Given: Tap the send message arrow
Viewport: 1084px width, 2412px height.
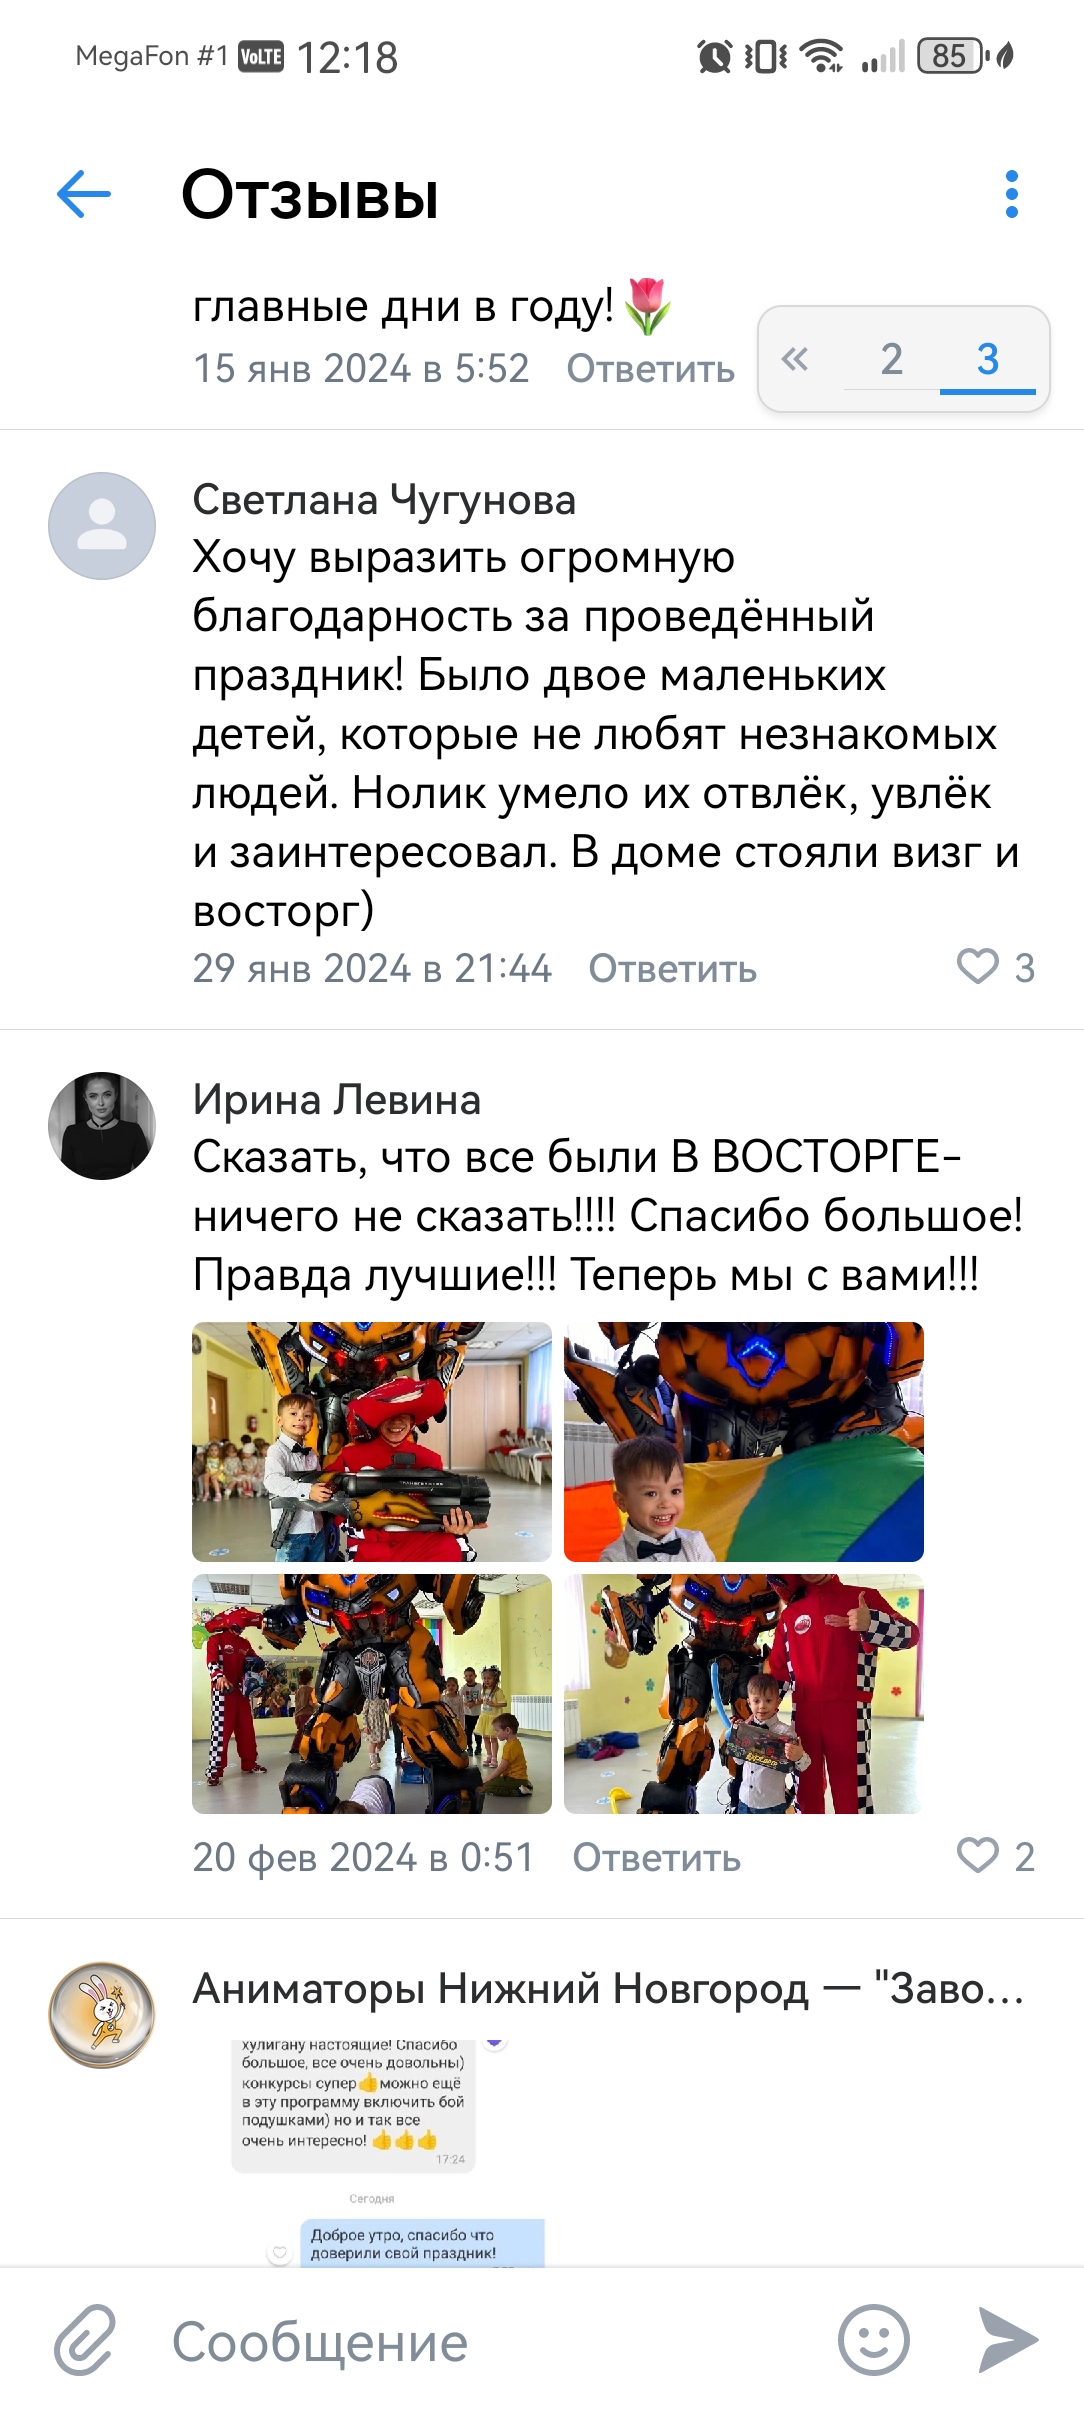Looking at the screenshot, I should pyautogui.click(x=1008, y=2340).
